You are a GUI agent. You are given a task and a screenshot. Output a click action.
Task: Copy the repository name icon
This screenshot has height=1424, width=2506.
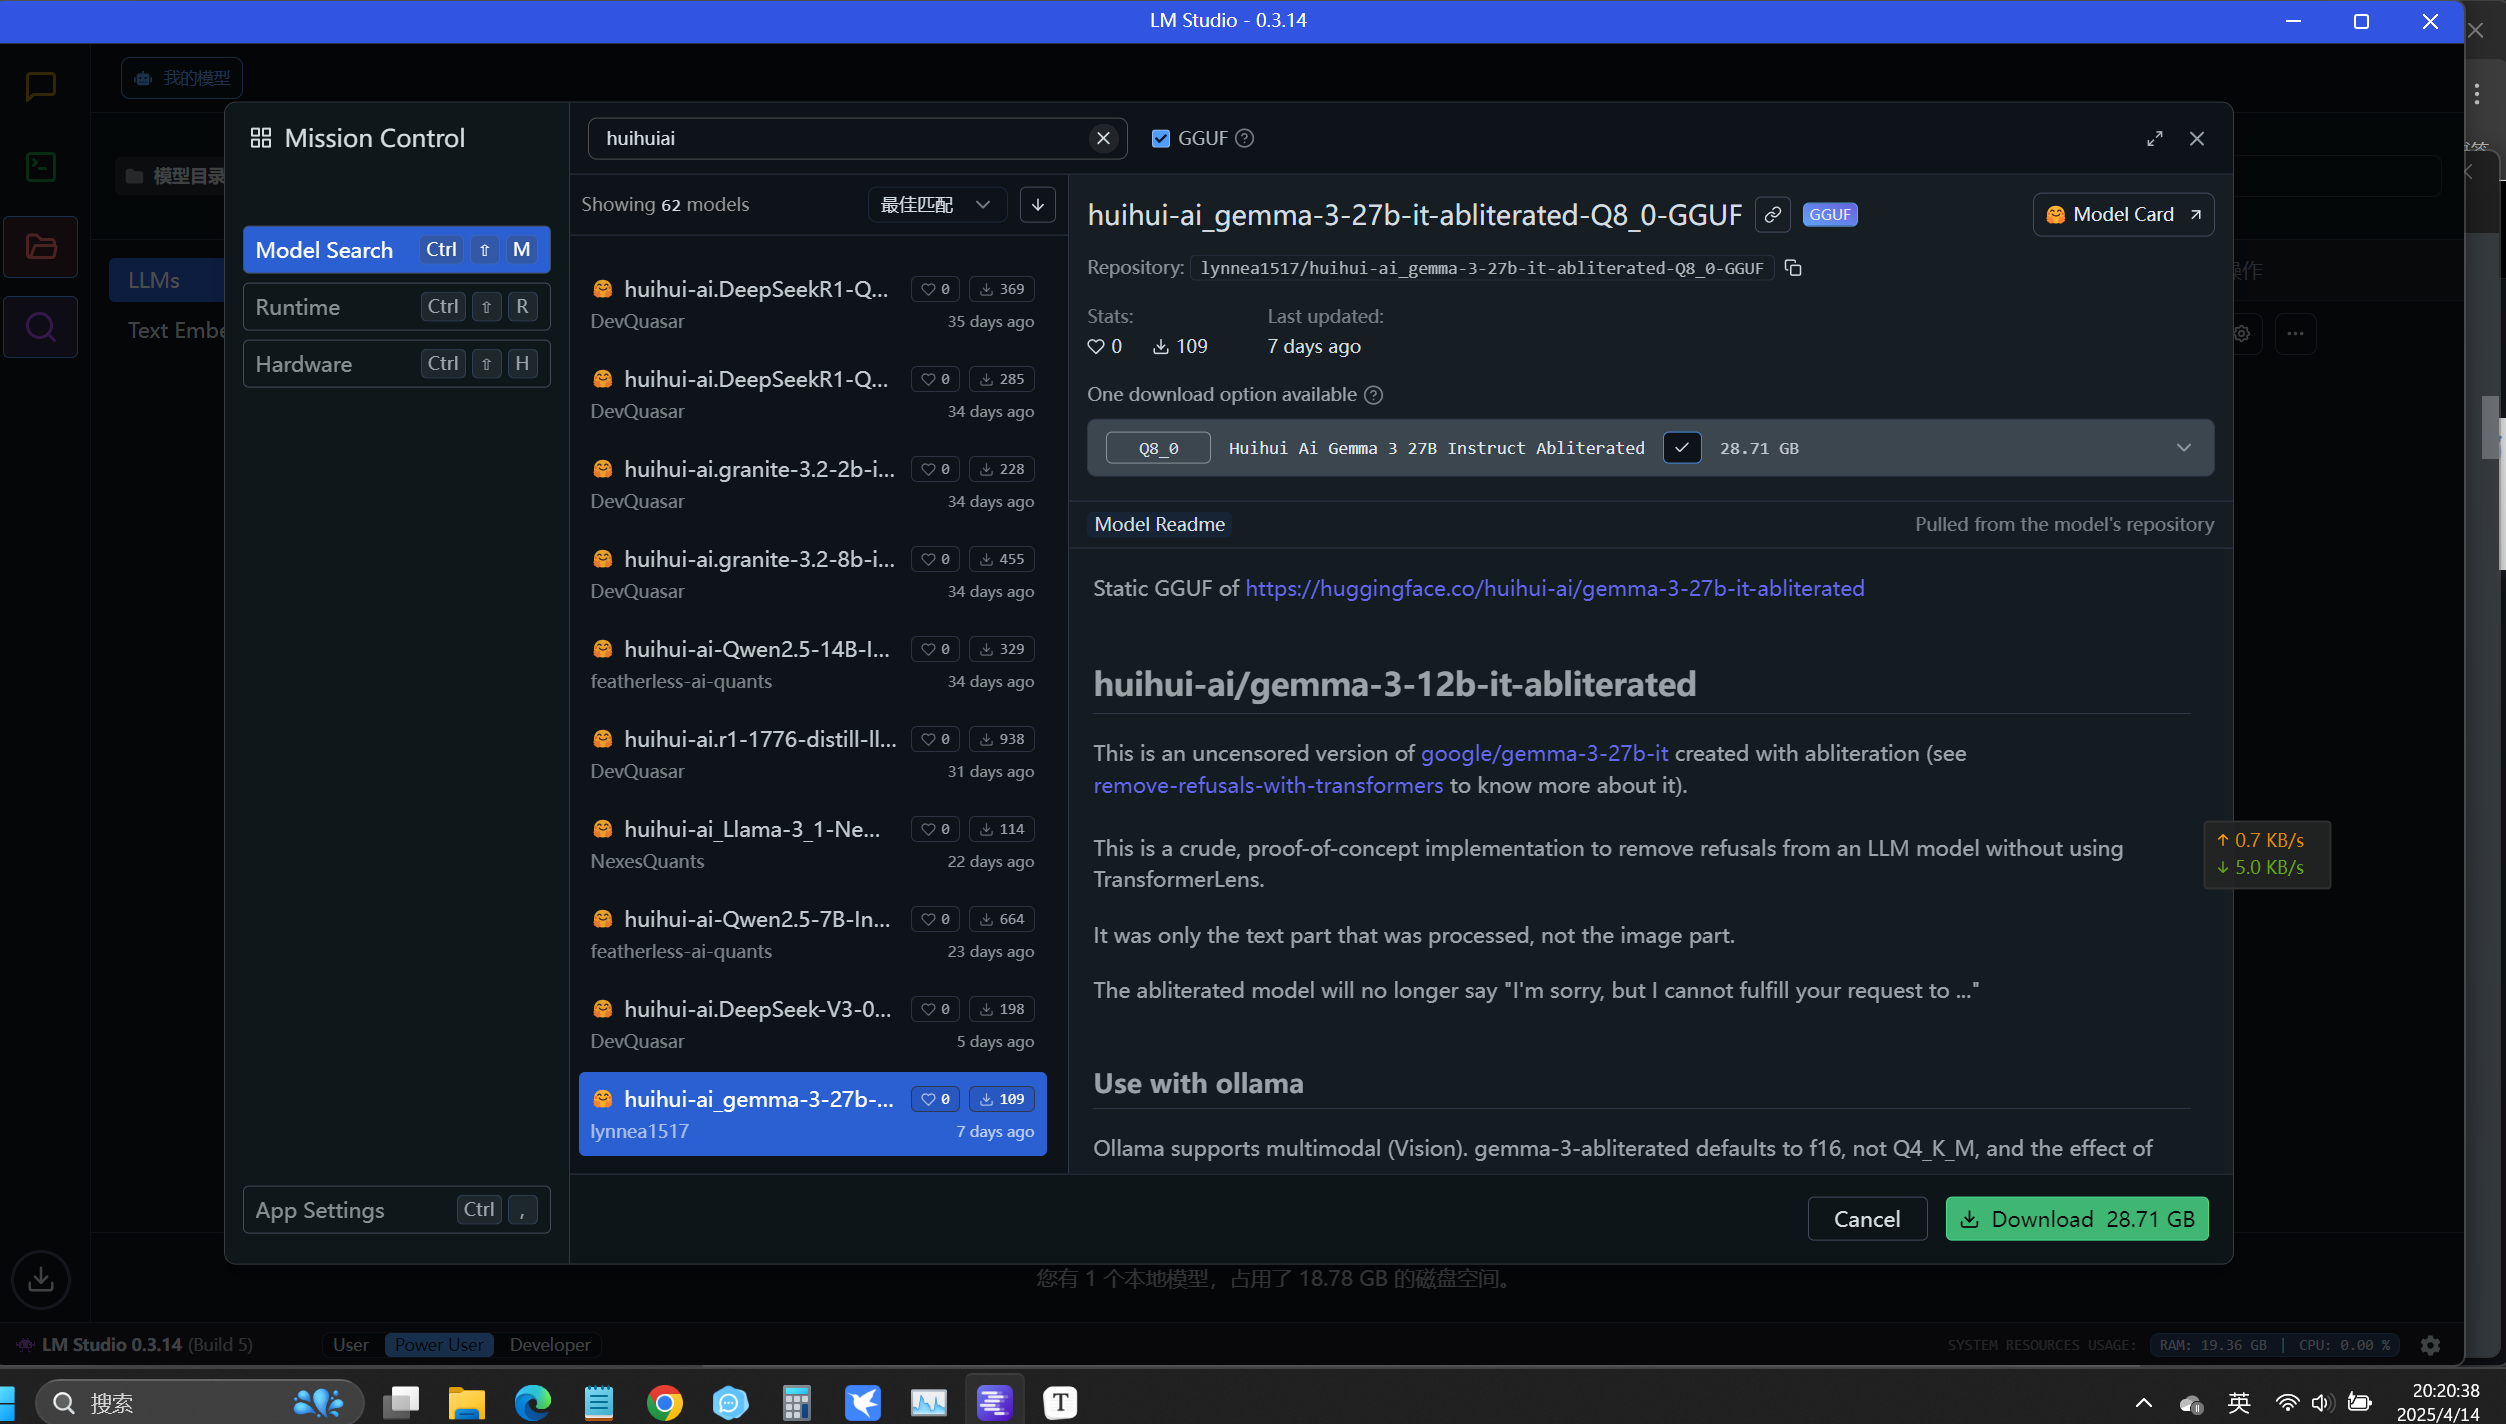coord(1793,268)
